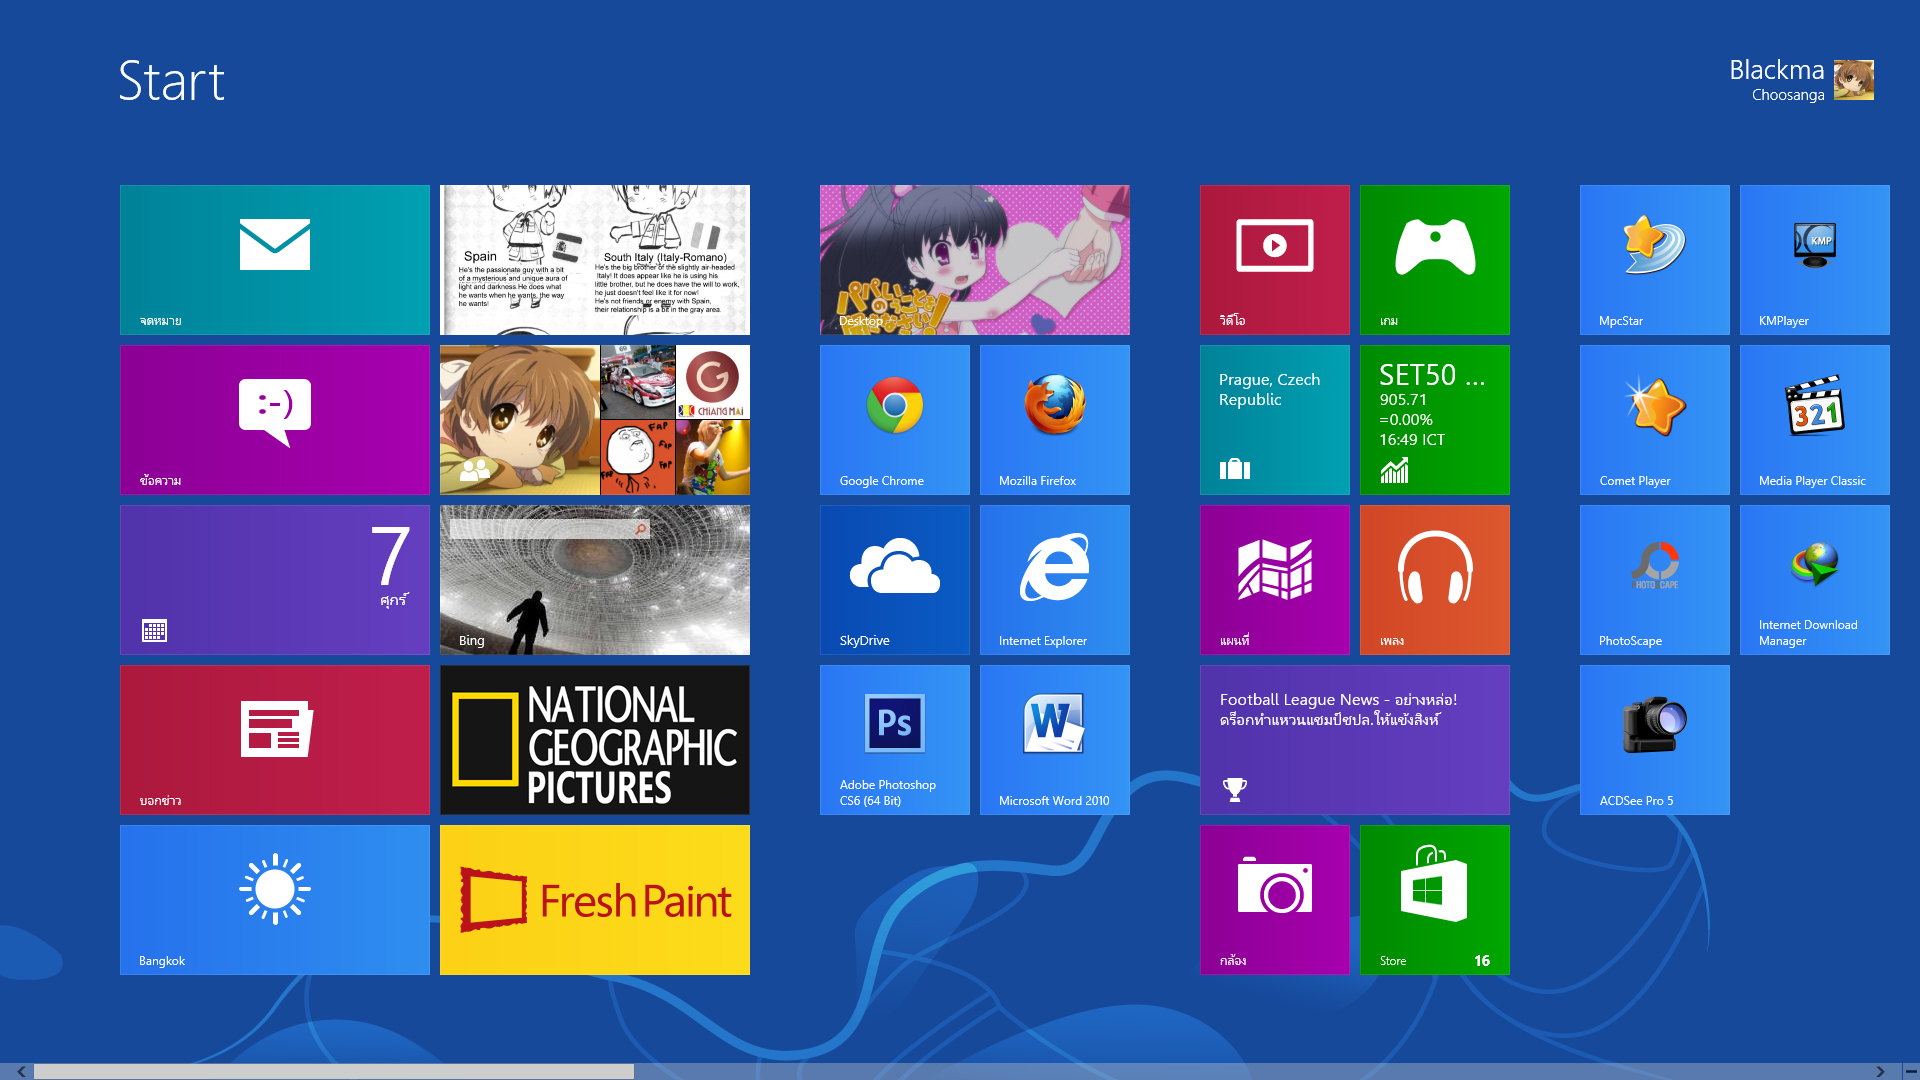Launch Media Player Classic
The width and height of the screenshot is (1920, 1080).
click(1814, 419)
